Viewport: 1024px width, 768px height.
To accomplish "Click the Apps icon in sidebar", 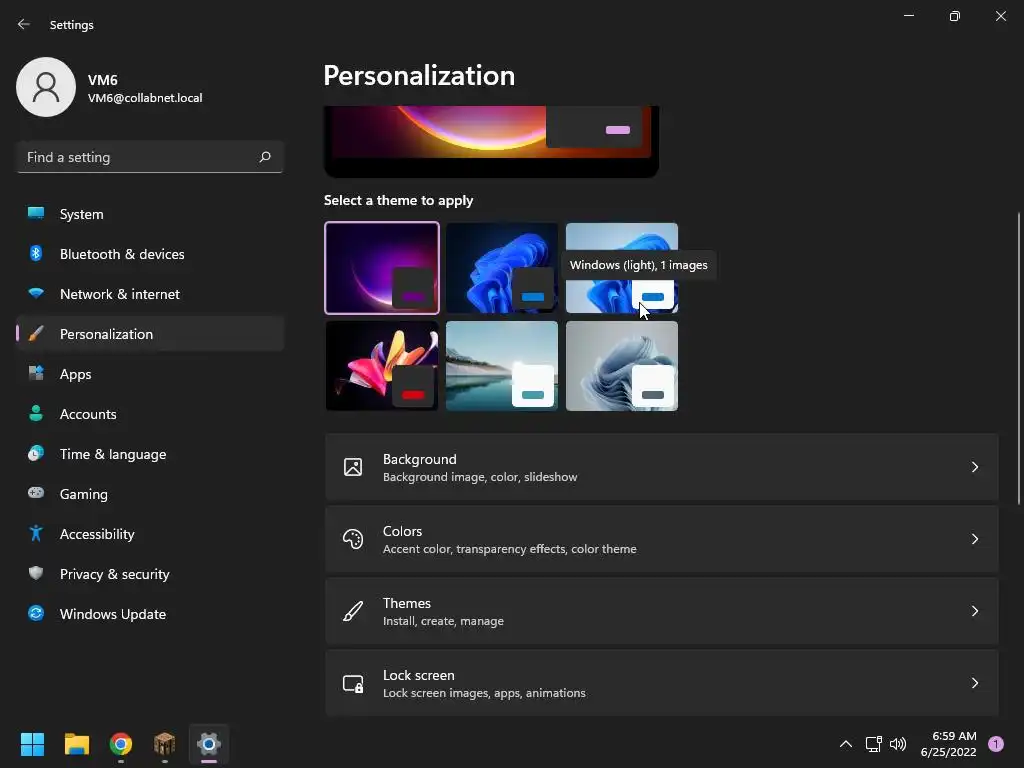I will [x=36, y=374].
